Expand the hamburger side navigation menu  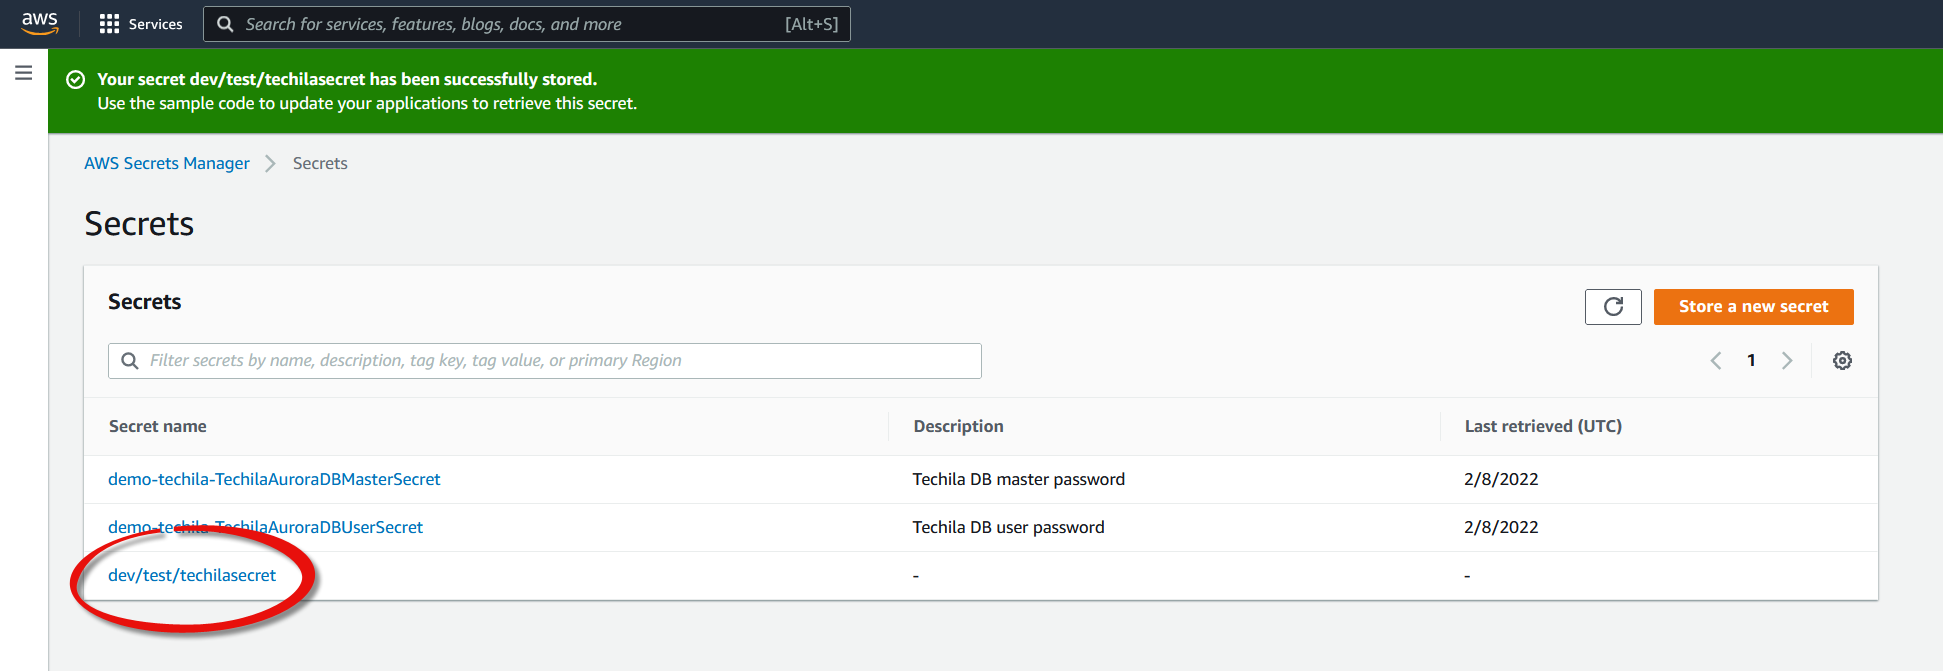(x=24, y=73)
